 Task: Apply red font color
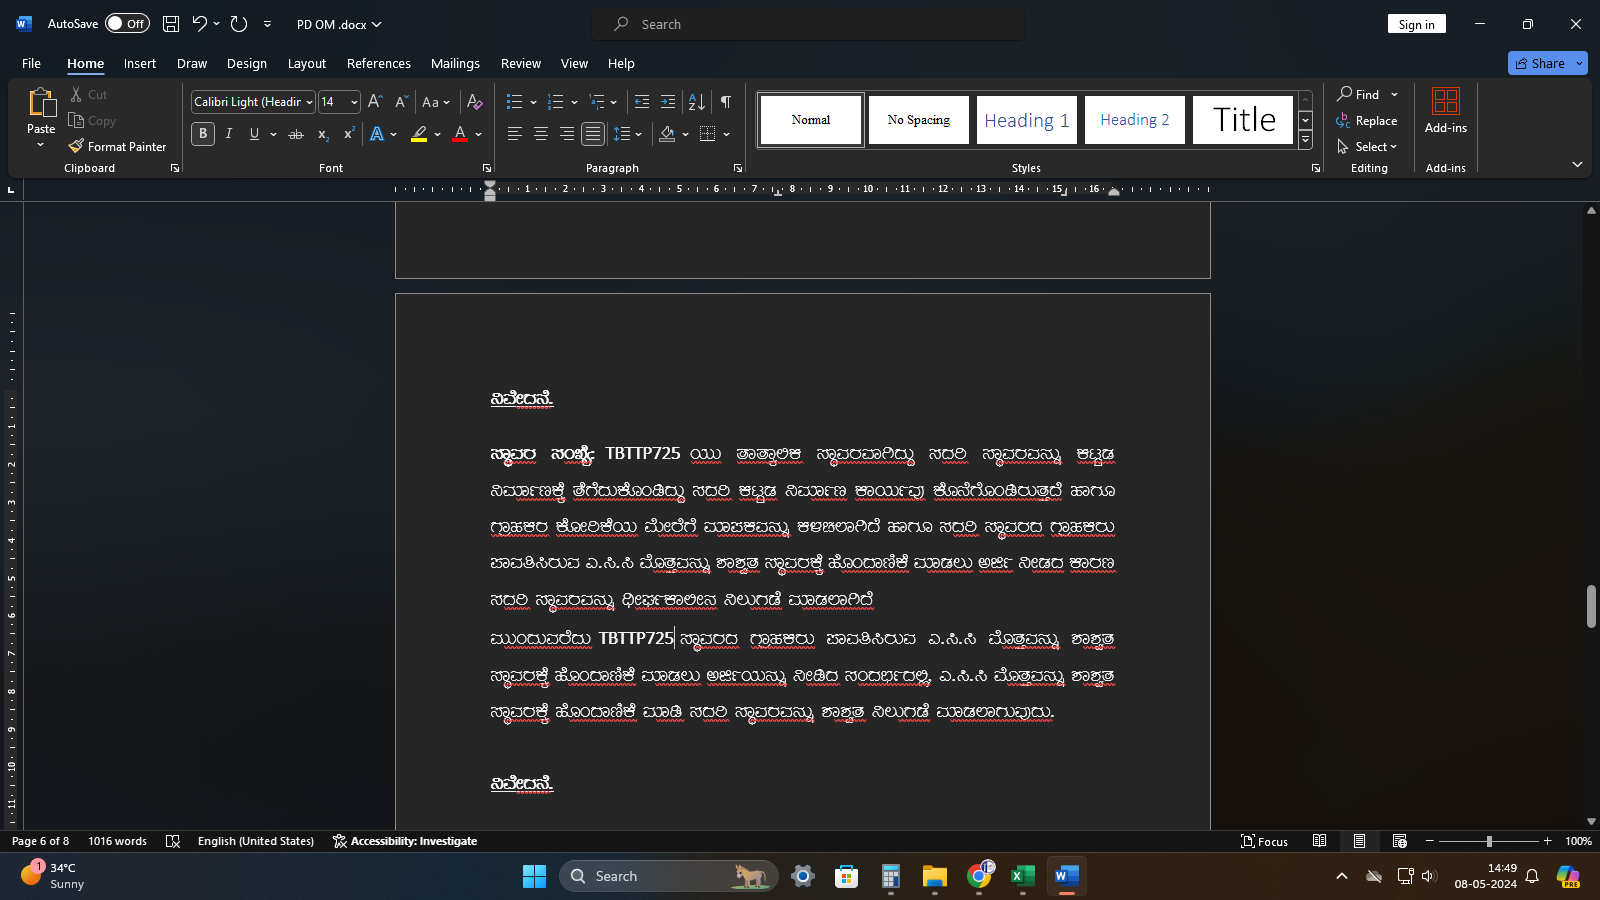460,134
